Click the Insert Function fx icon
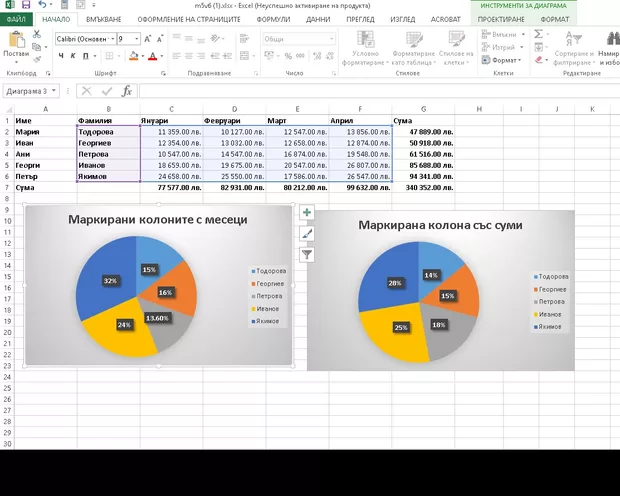Image resolution: width=620 pixels, height=496 pixels. 127,91
